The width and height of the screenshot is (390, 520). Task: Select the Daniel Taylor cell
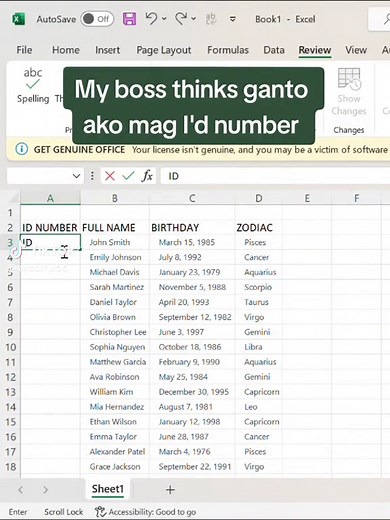click(x=115, y=302)
